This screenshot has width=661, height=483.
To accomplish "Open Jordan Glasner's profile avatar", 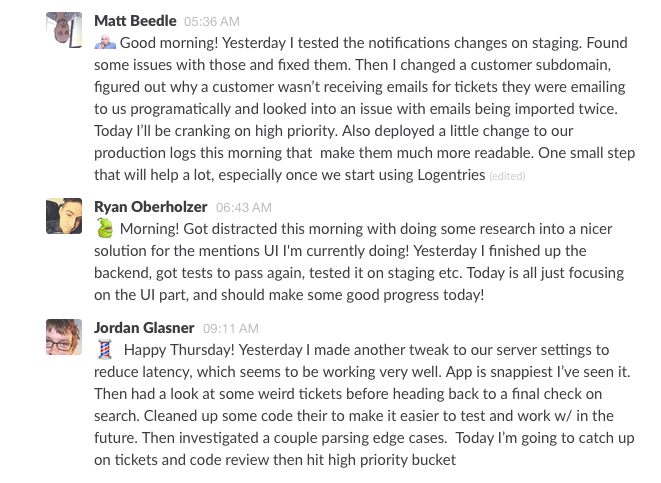I will point(64,337).
